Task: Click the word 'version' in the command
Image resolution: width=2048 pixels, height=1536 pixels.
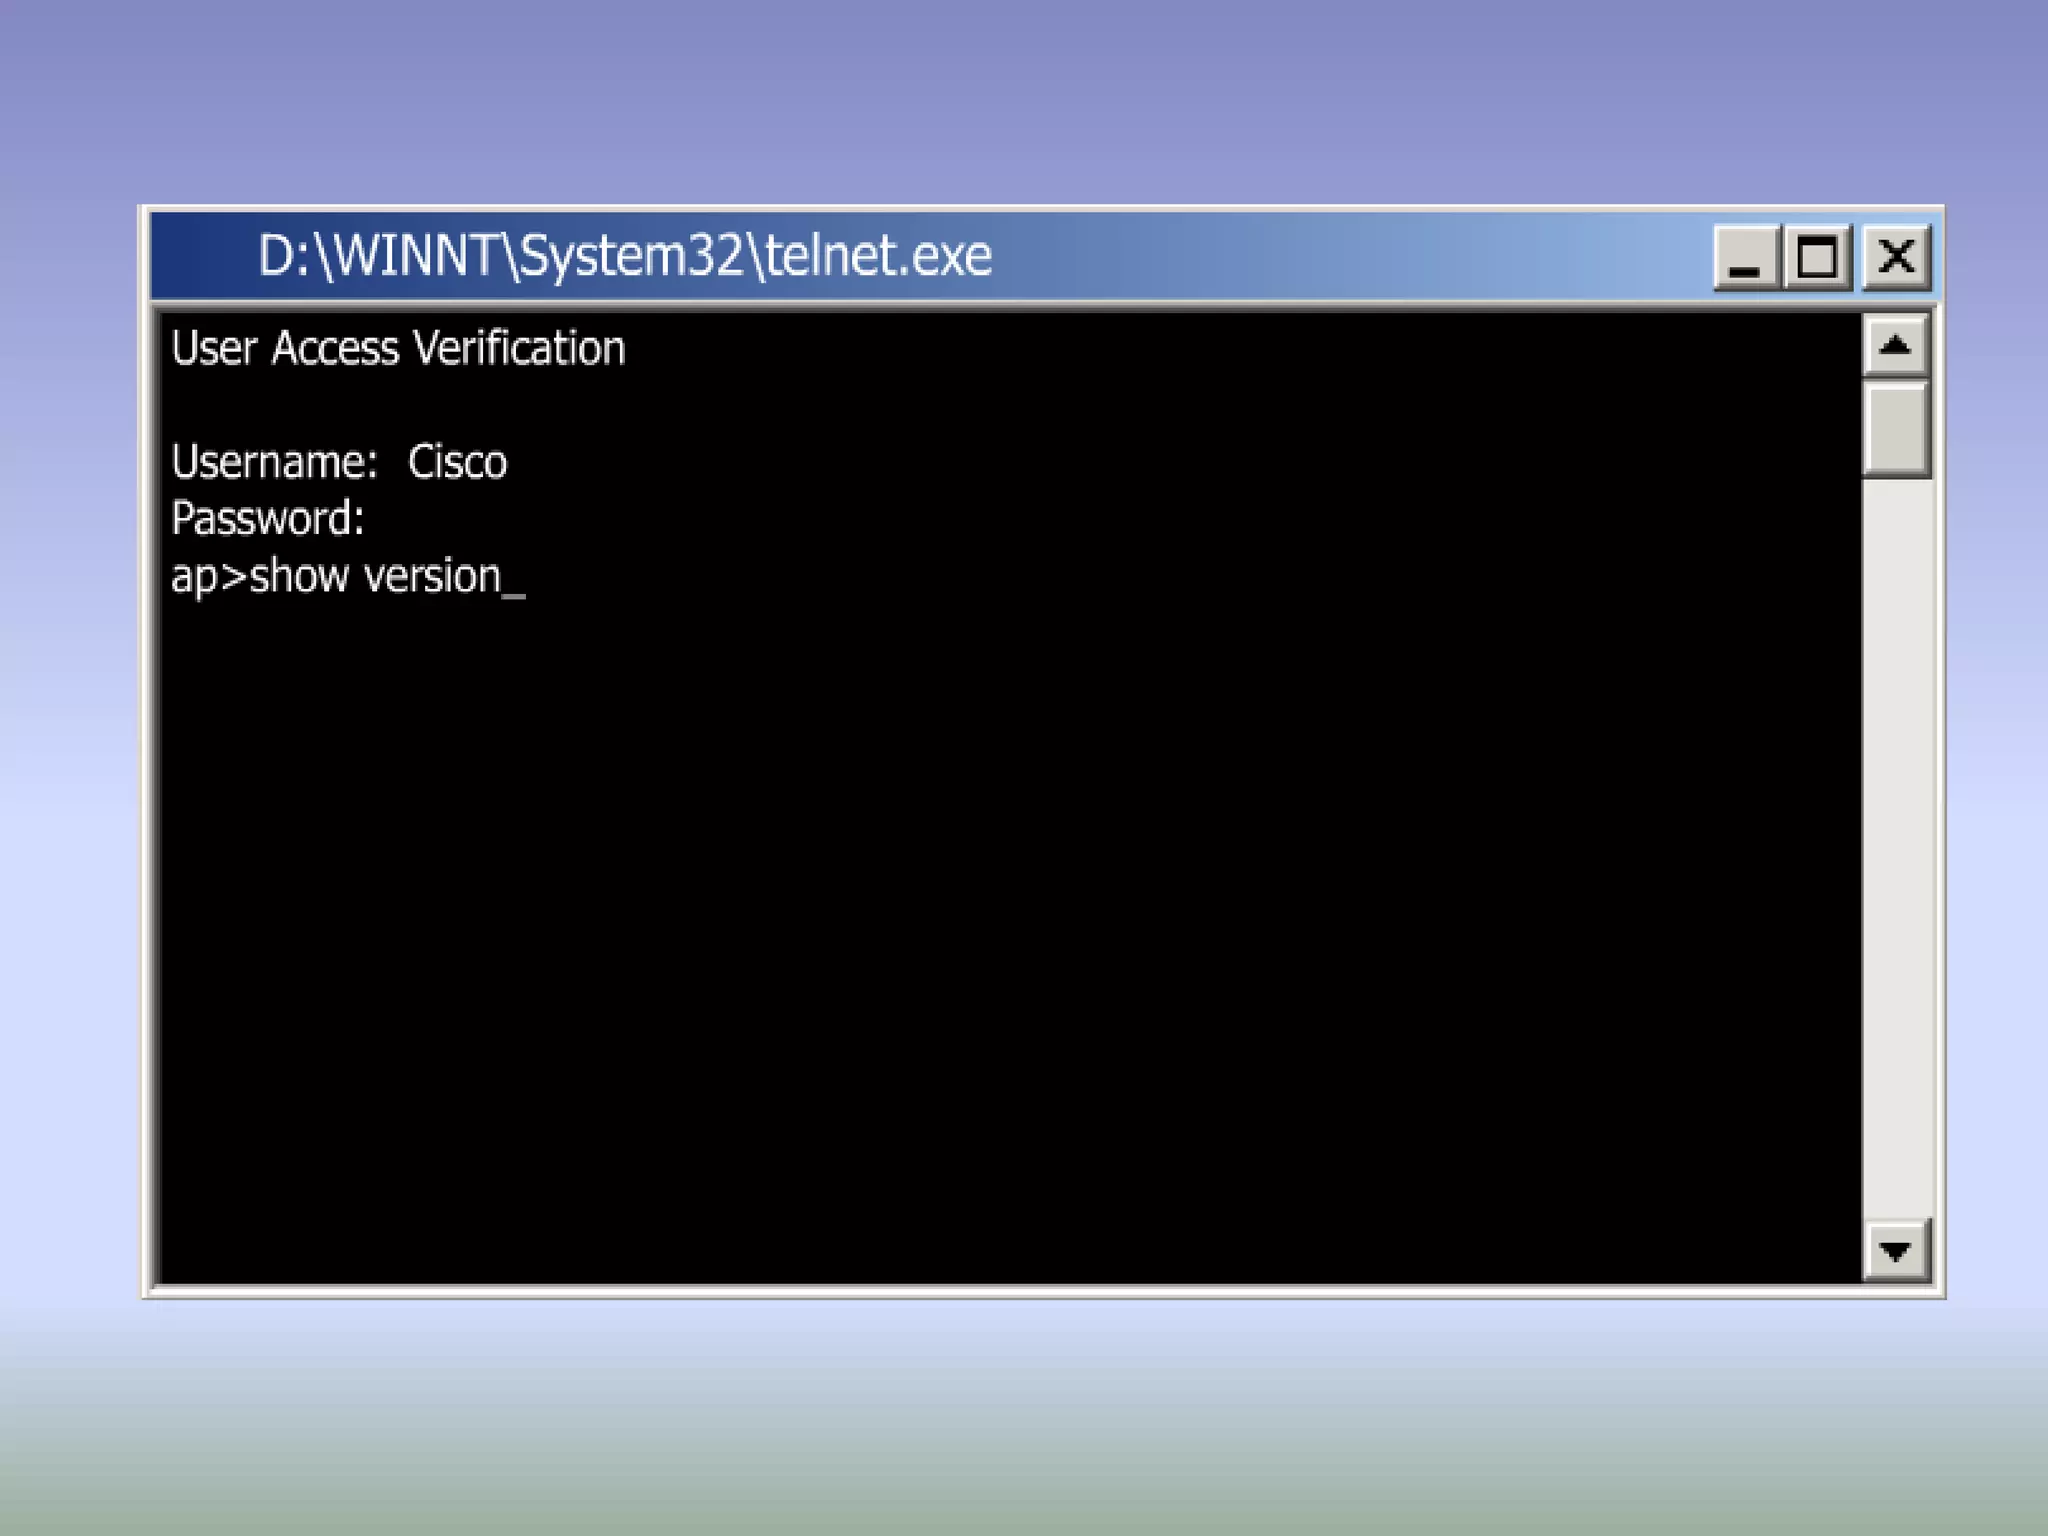Action: tap(432, 577)
